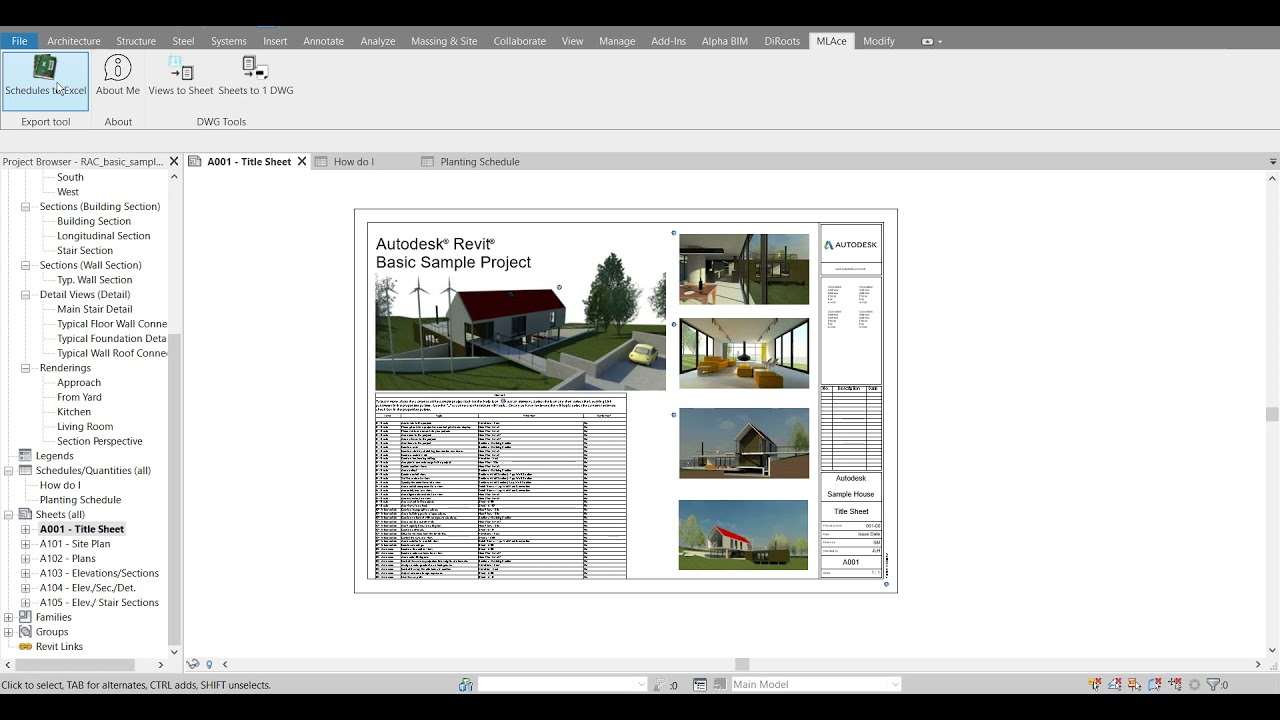Click the view control icon below project browser
Viewport: 1280px width, 720px height.
[193, 664]
